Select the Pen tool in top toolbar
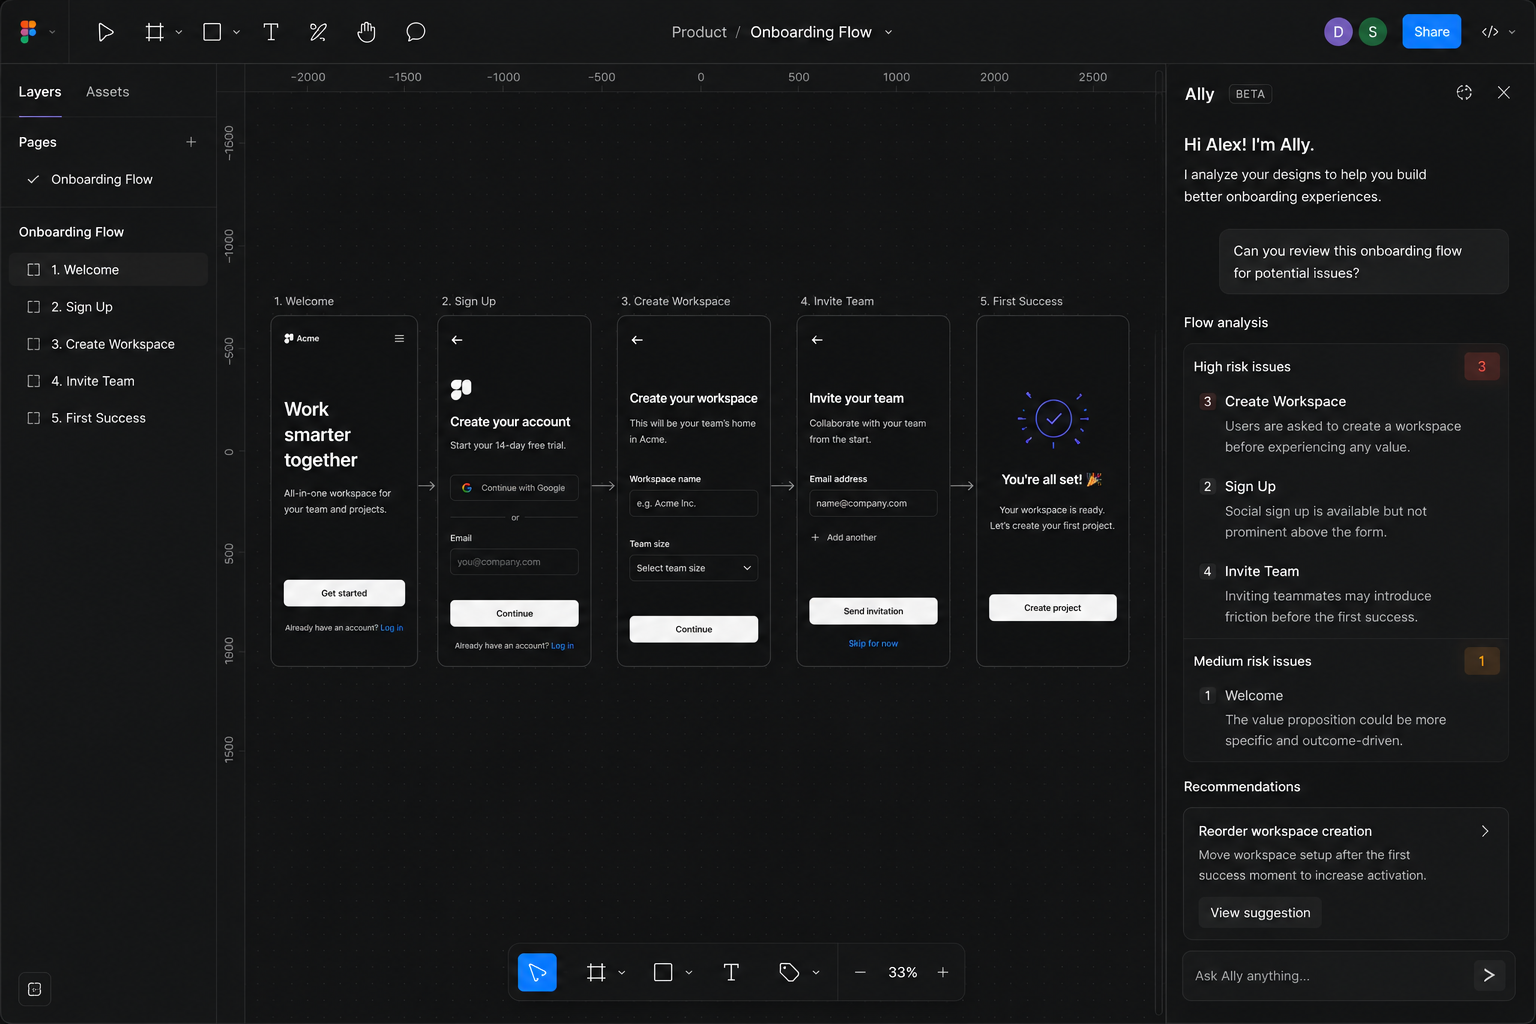 [x=318, y=32]
